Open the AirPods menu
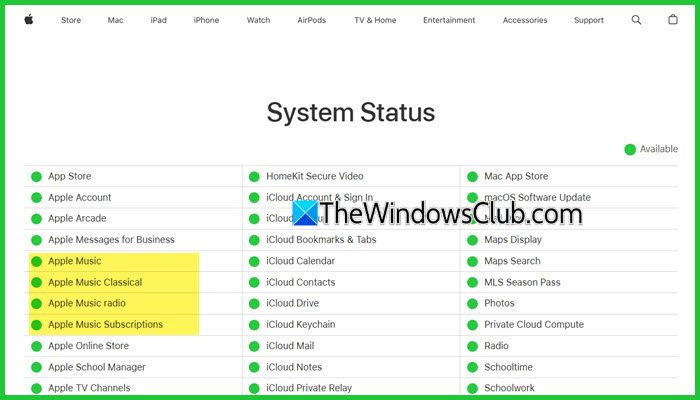 (x=312, y=20)
